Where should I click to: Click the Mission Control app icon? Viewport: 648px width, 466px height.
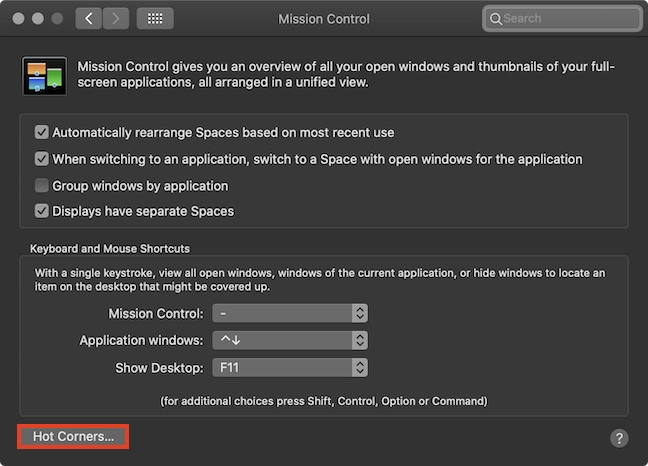45,76
